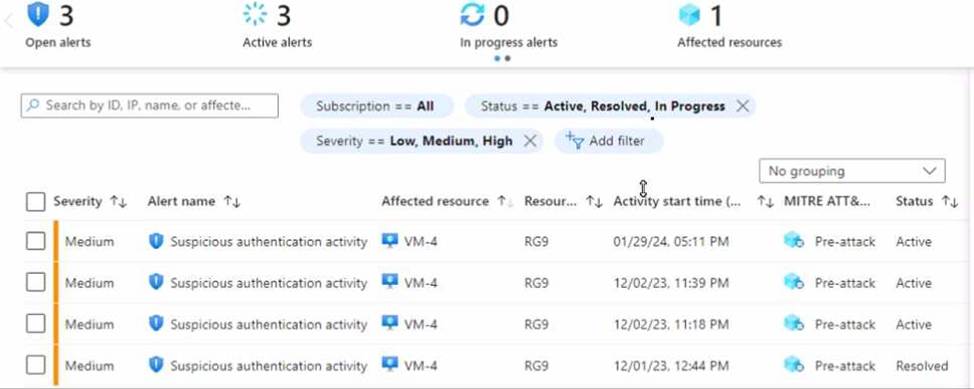Open the No grouping dropdown
The height and width of the screenshot is (389, 974).
click(x=852, y=171)
